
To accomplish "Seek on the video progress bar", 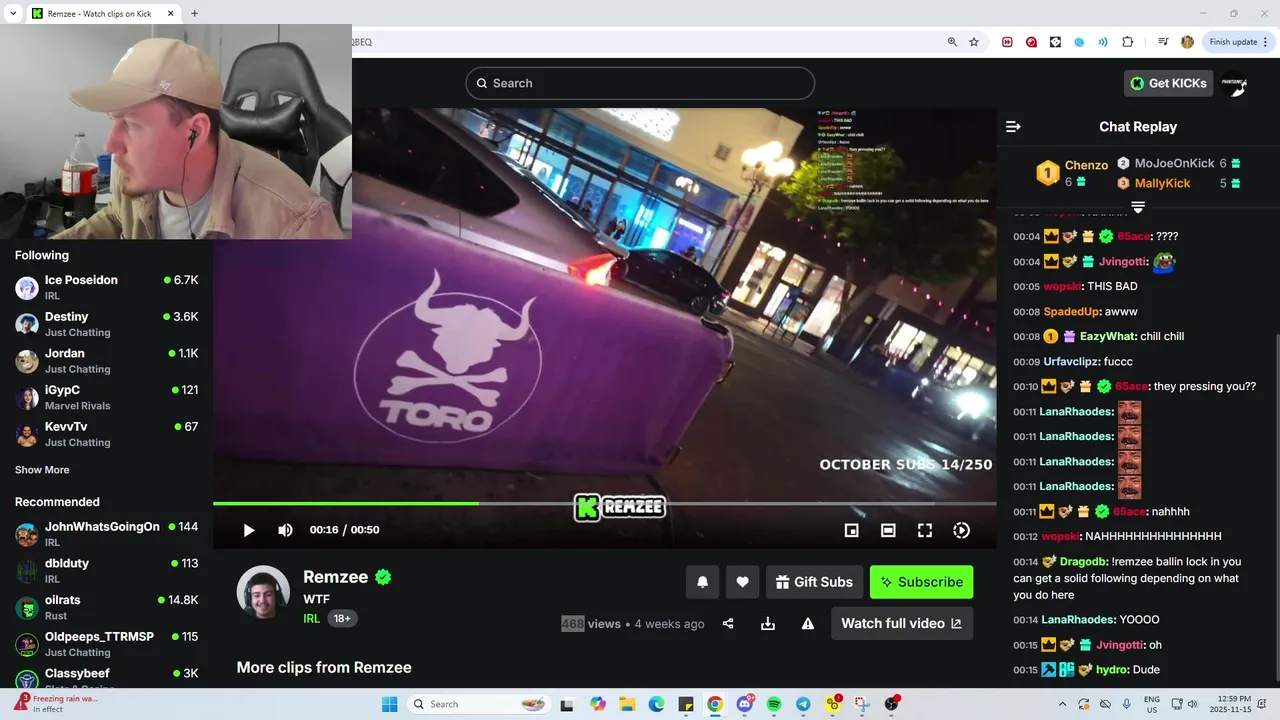I will click(x=604, y=503).
